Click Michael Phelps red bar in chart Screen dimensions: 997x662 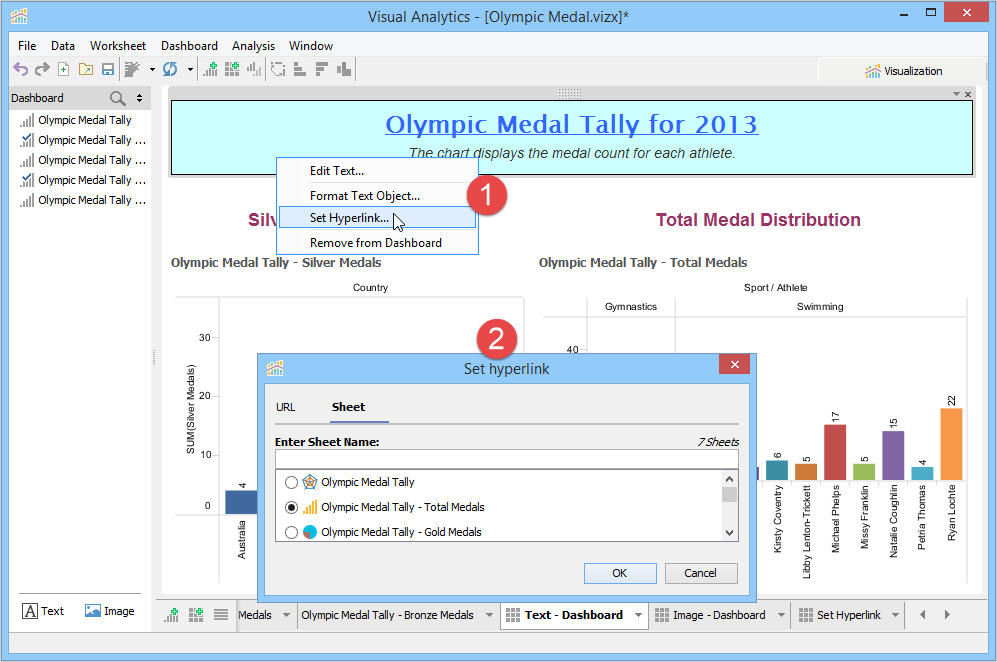pyautogui.click(x=835, y=452)
